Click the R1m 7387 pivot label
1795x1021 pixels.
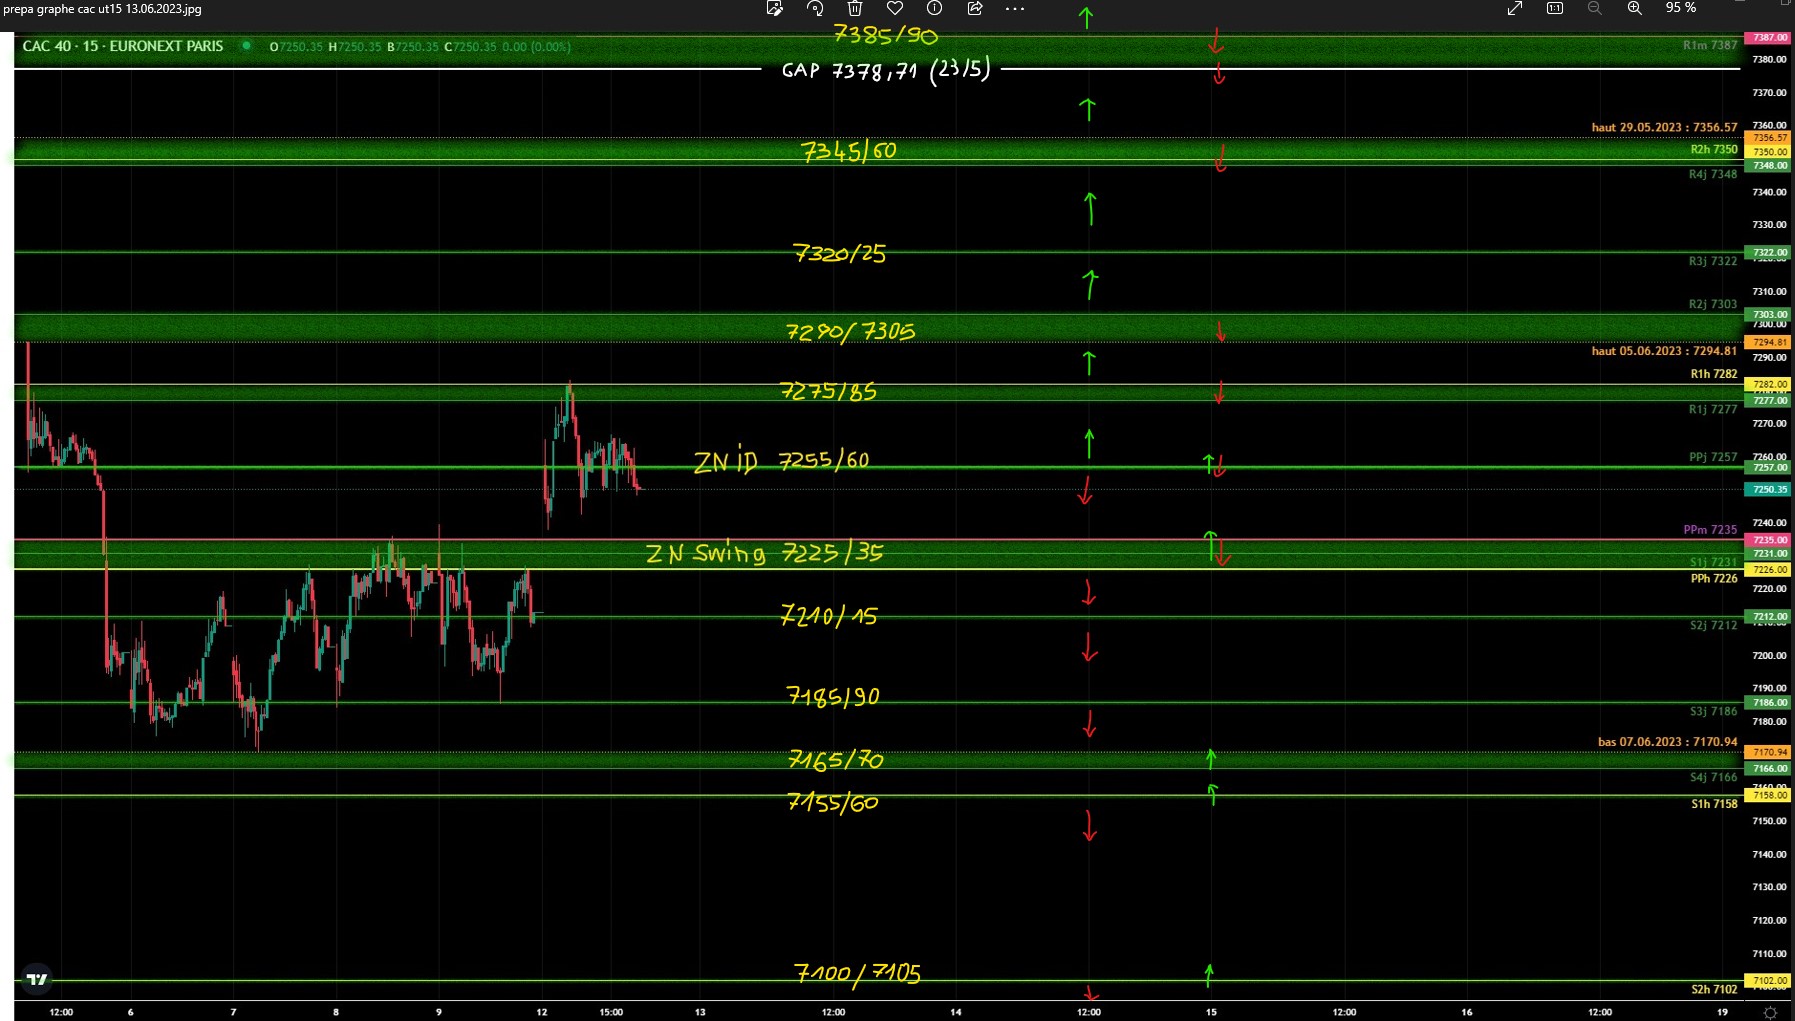(1709, 45)
